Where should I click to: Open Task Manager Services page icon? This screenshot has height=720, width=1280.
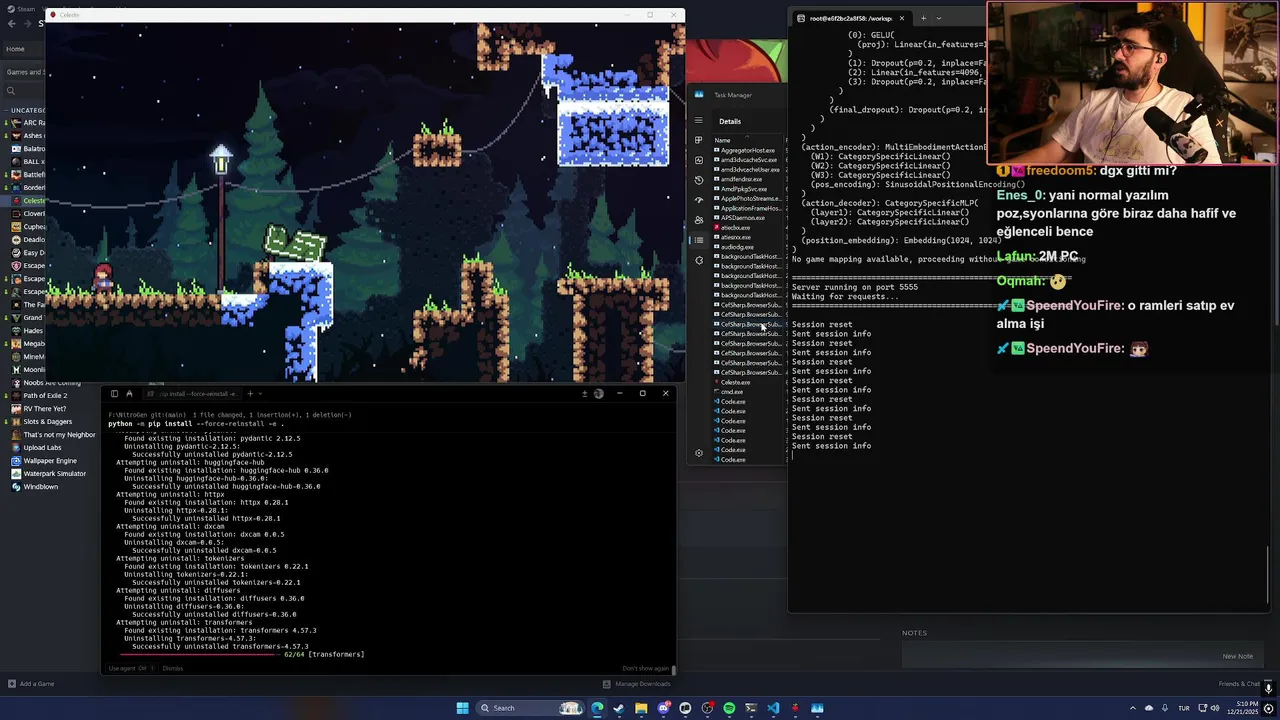coord(699,260)
